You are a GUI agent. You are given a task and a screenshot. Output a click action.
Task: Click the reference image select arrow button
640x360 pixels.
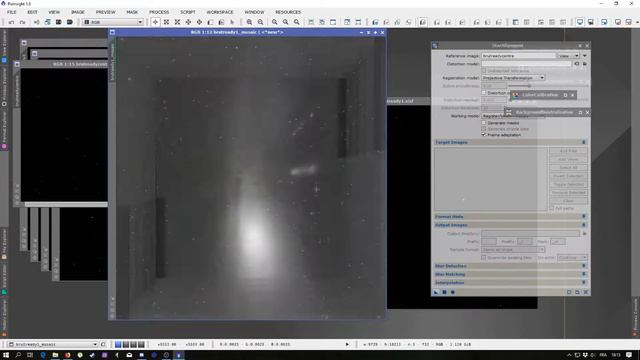tap(584, 56)
